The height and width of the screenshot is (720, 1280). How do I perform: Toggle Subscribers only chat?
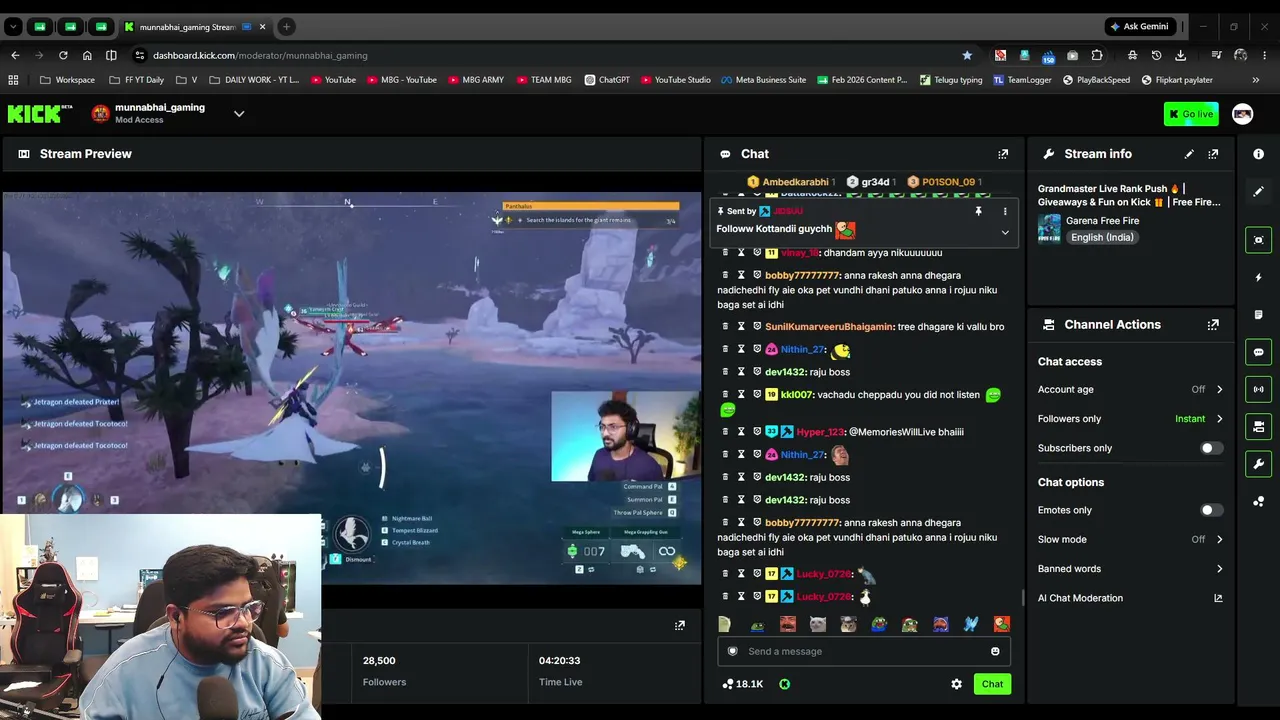(x=1210, y=448)
